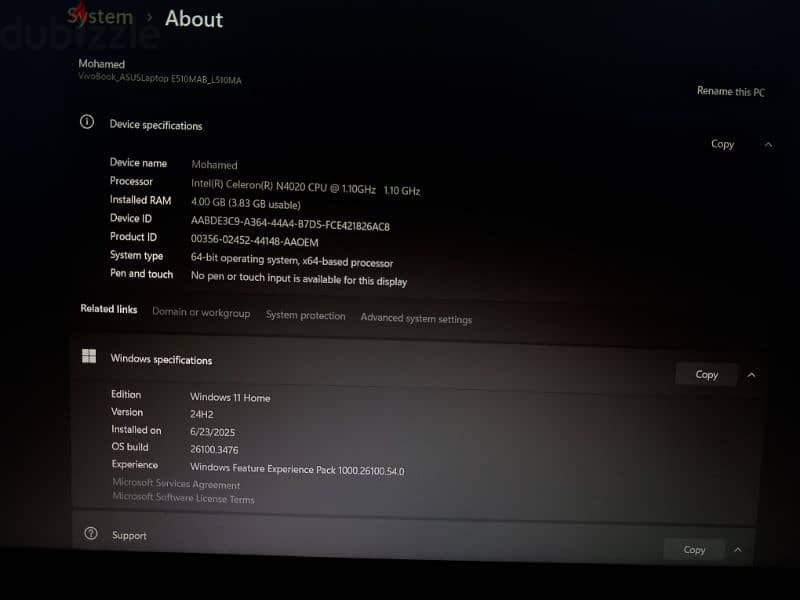This screenshot has height=600, width=800.
Task: Open Microsoft Services Agreement link
Action: [176, 483]
